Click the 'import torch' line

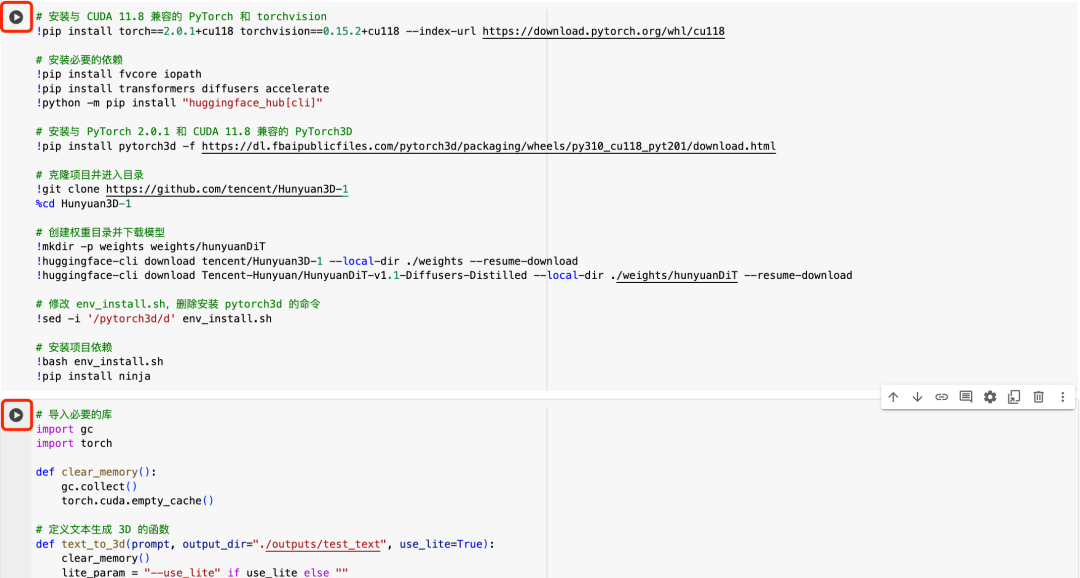(74, 444)
